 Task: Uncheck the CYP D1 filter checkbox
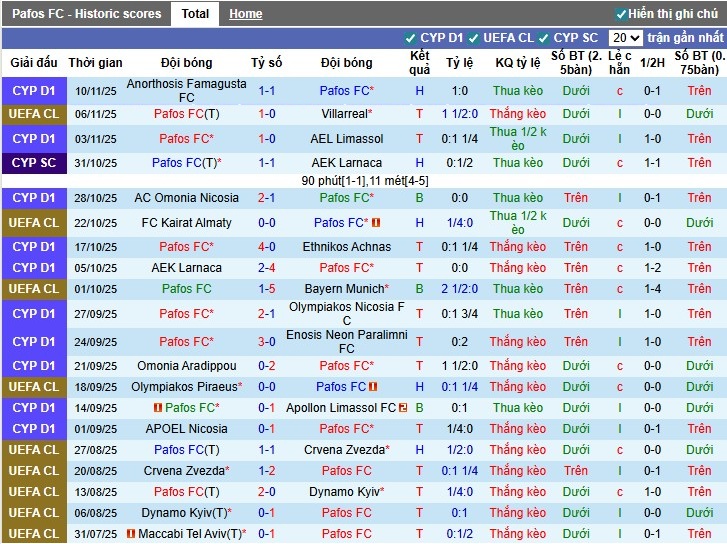point(411,38)
